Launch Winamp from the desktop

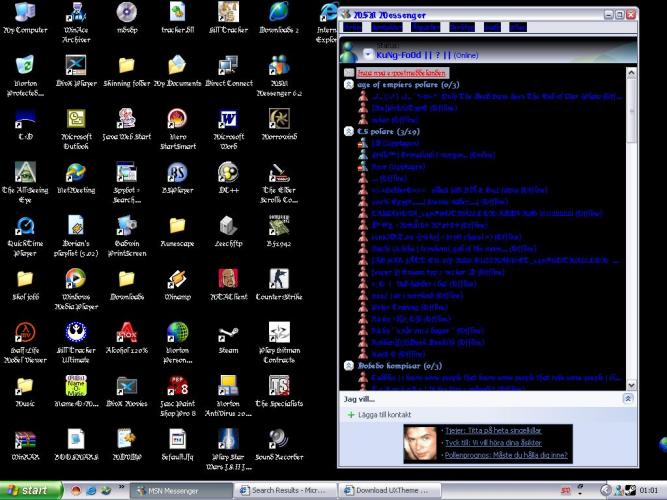[x=176, y=282]
